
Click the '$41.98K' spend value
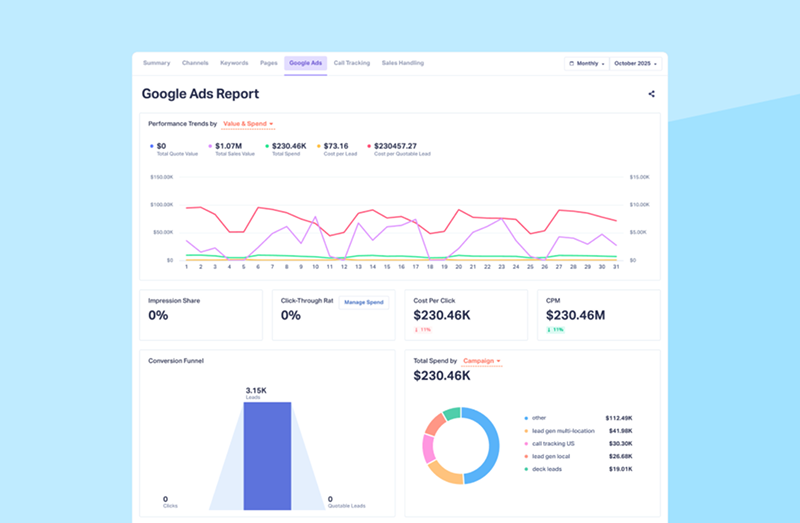click(x=620, y=431)
